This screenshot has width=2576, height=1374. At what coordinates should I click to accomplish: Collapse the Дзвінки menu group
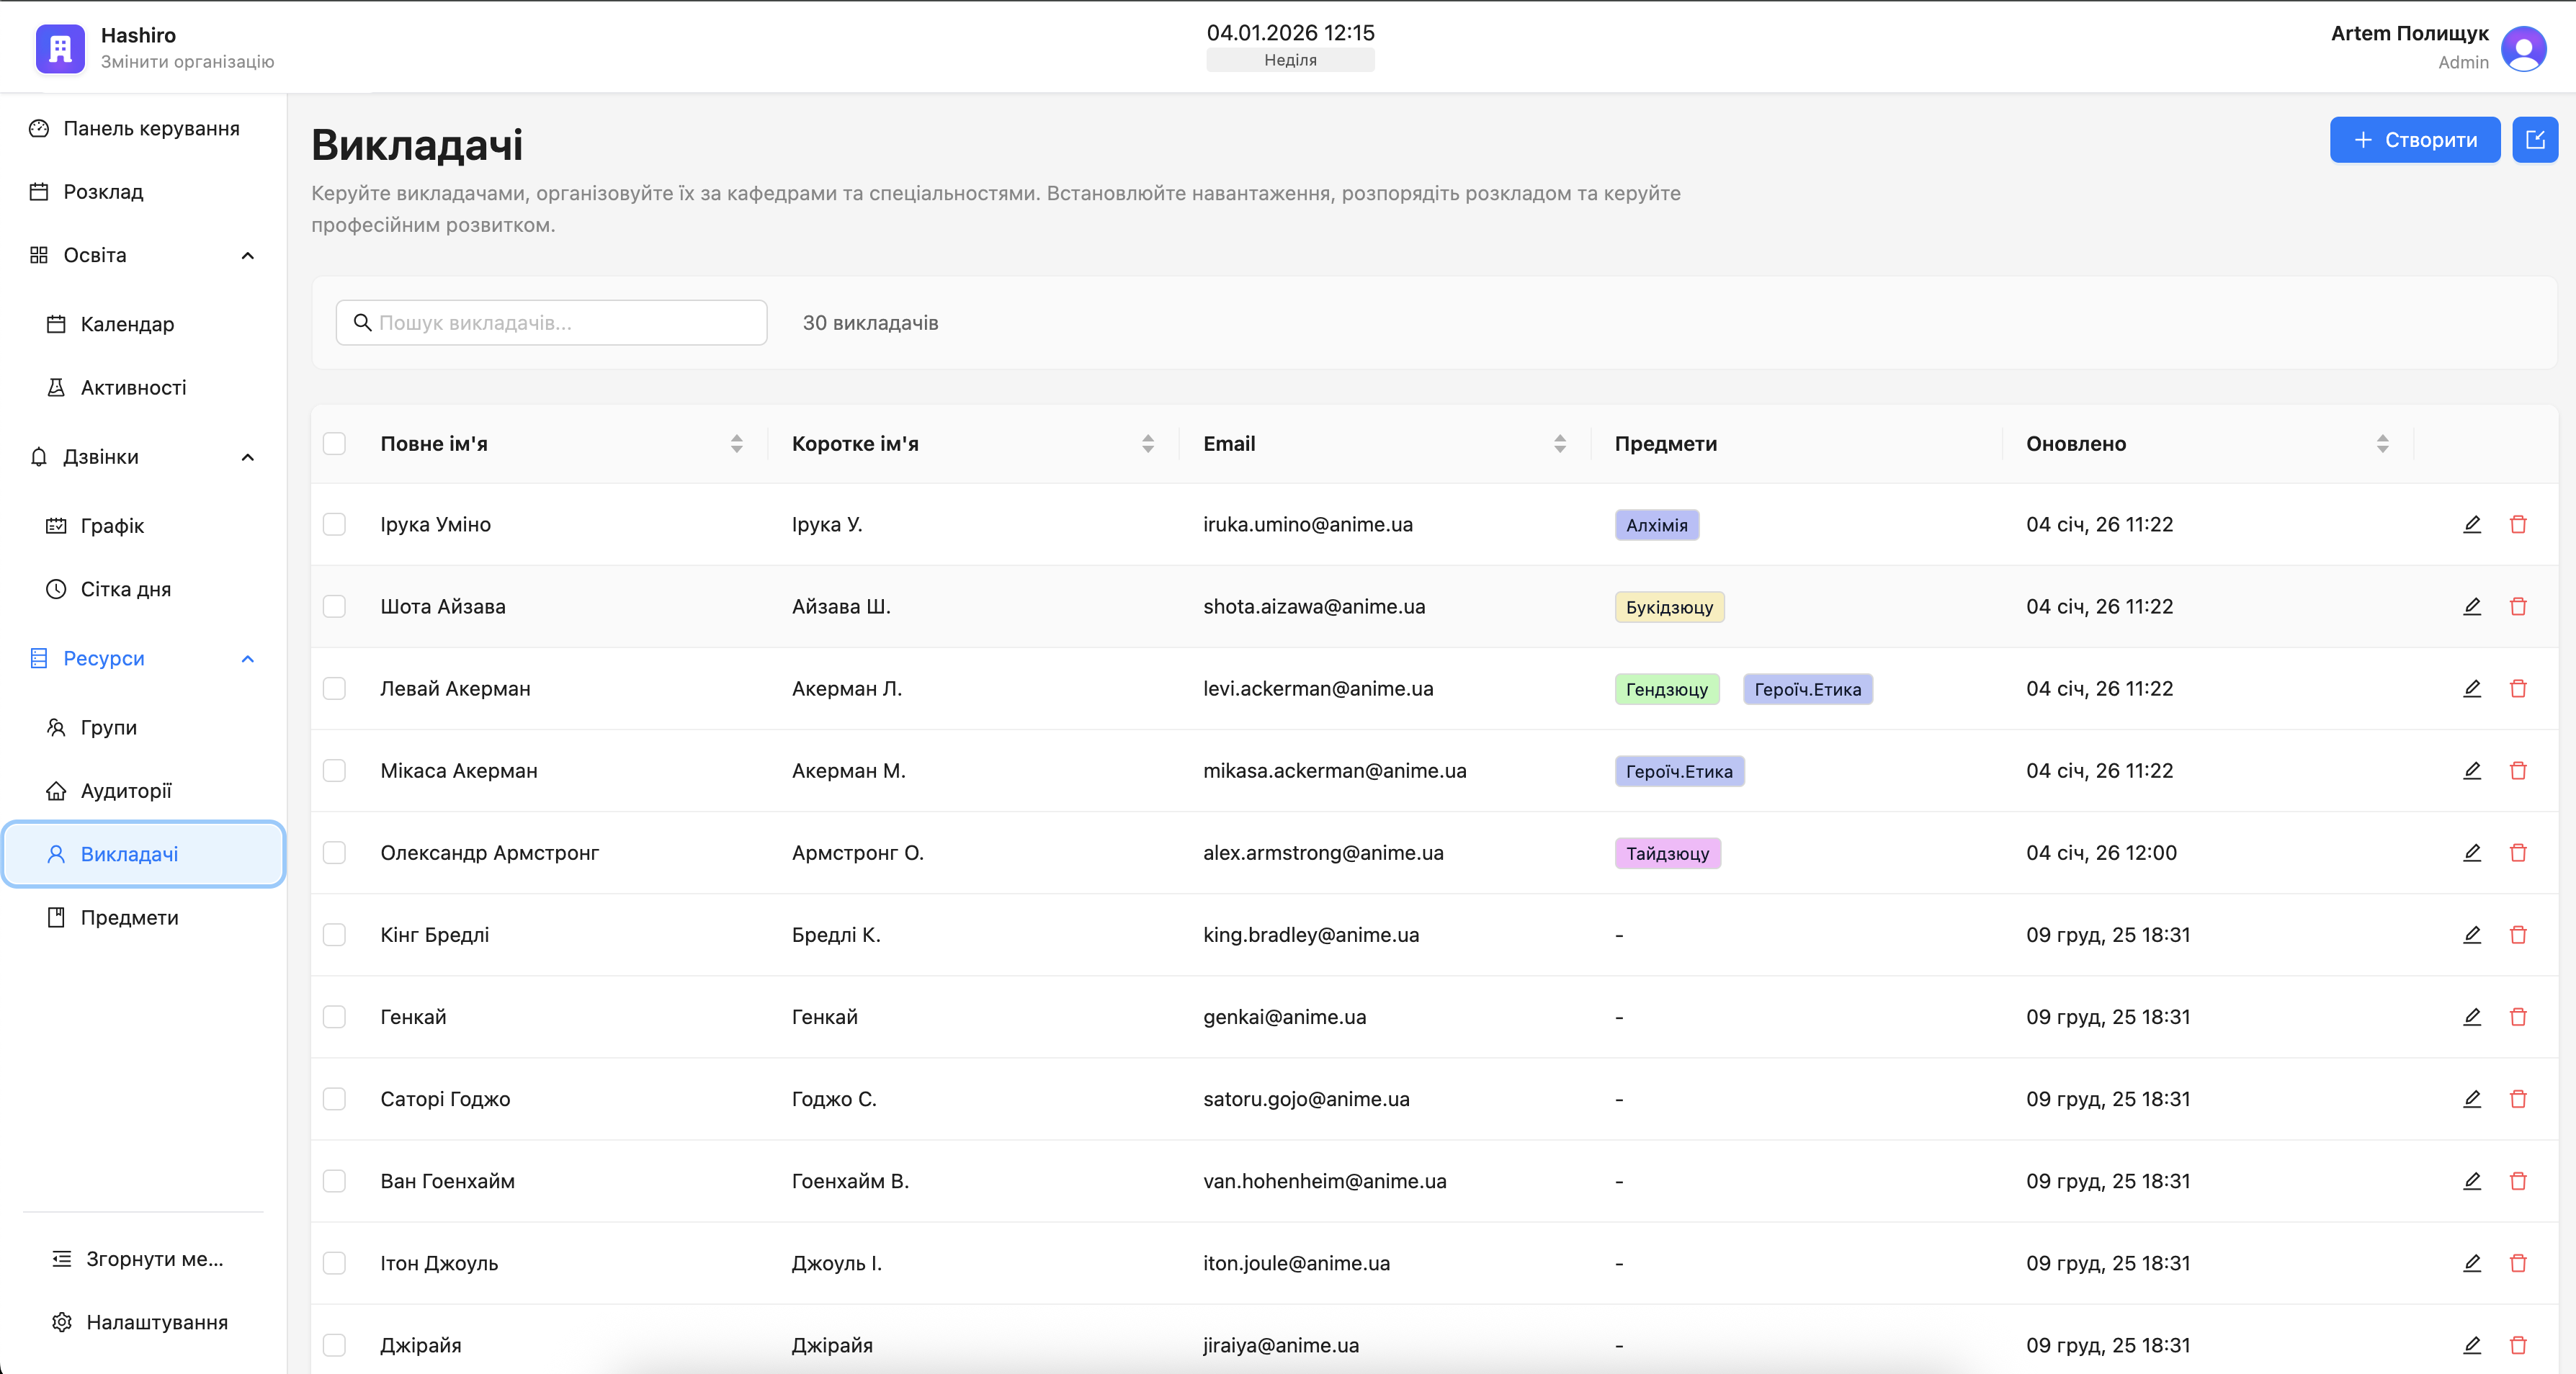pos(247,457)
